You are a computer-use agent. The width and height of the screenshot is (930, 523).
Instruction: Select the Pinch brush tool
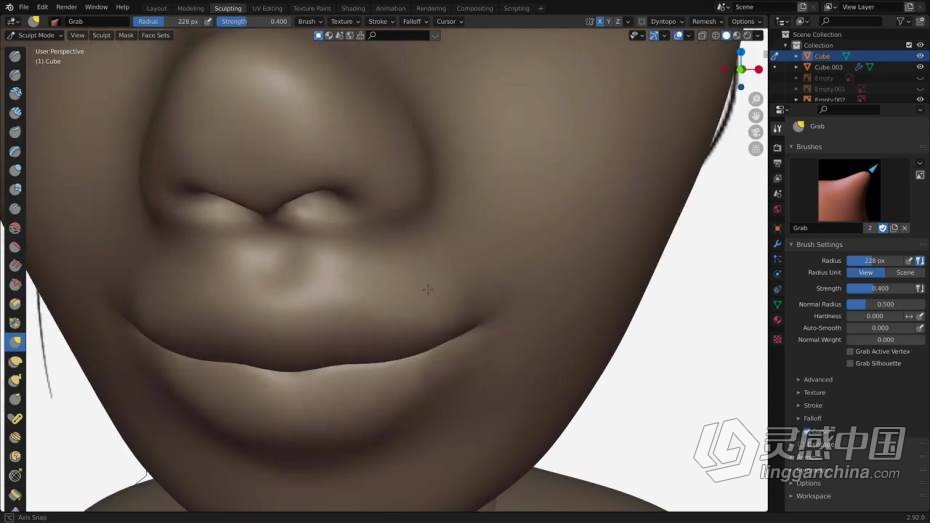point(15,323)
